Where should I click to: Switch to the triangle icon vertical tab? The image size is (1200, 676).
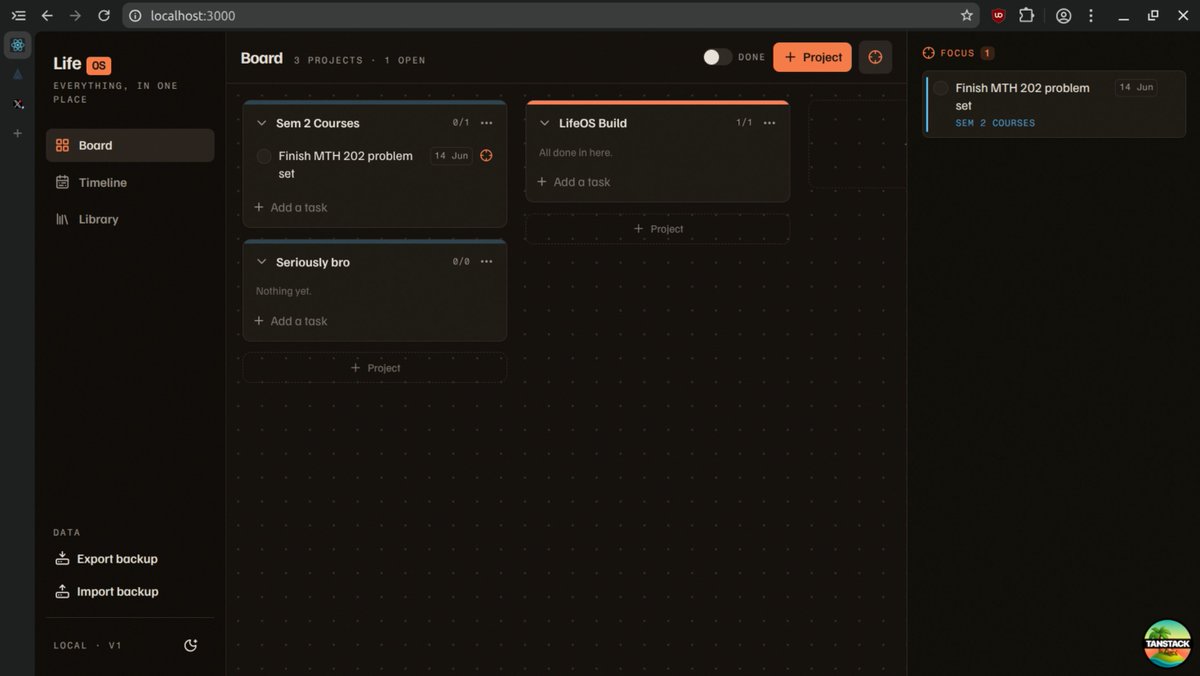click(17, 74)
